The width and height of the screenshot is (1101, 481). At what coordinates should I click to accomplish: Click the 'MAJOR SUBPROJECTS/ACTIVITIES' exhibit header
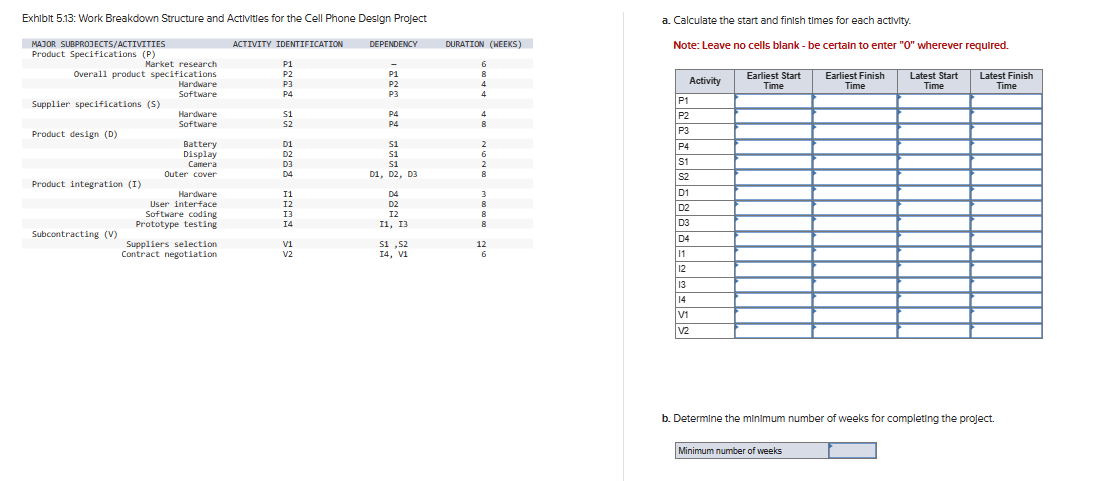coord(98,44)
